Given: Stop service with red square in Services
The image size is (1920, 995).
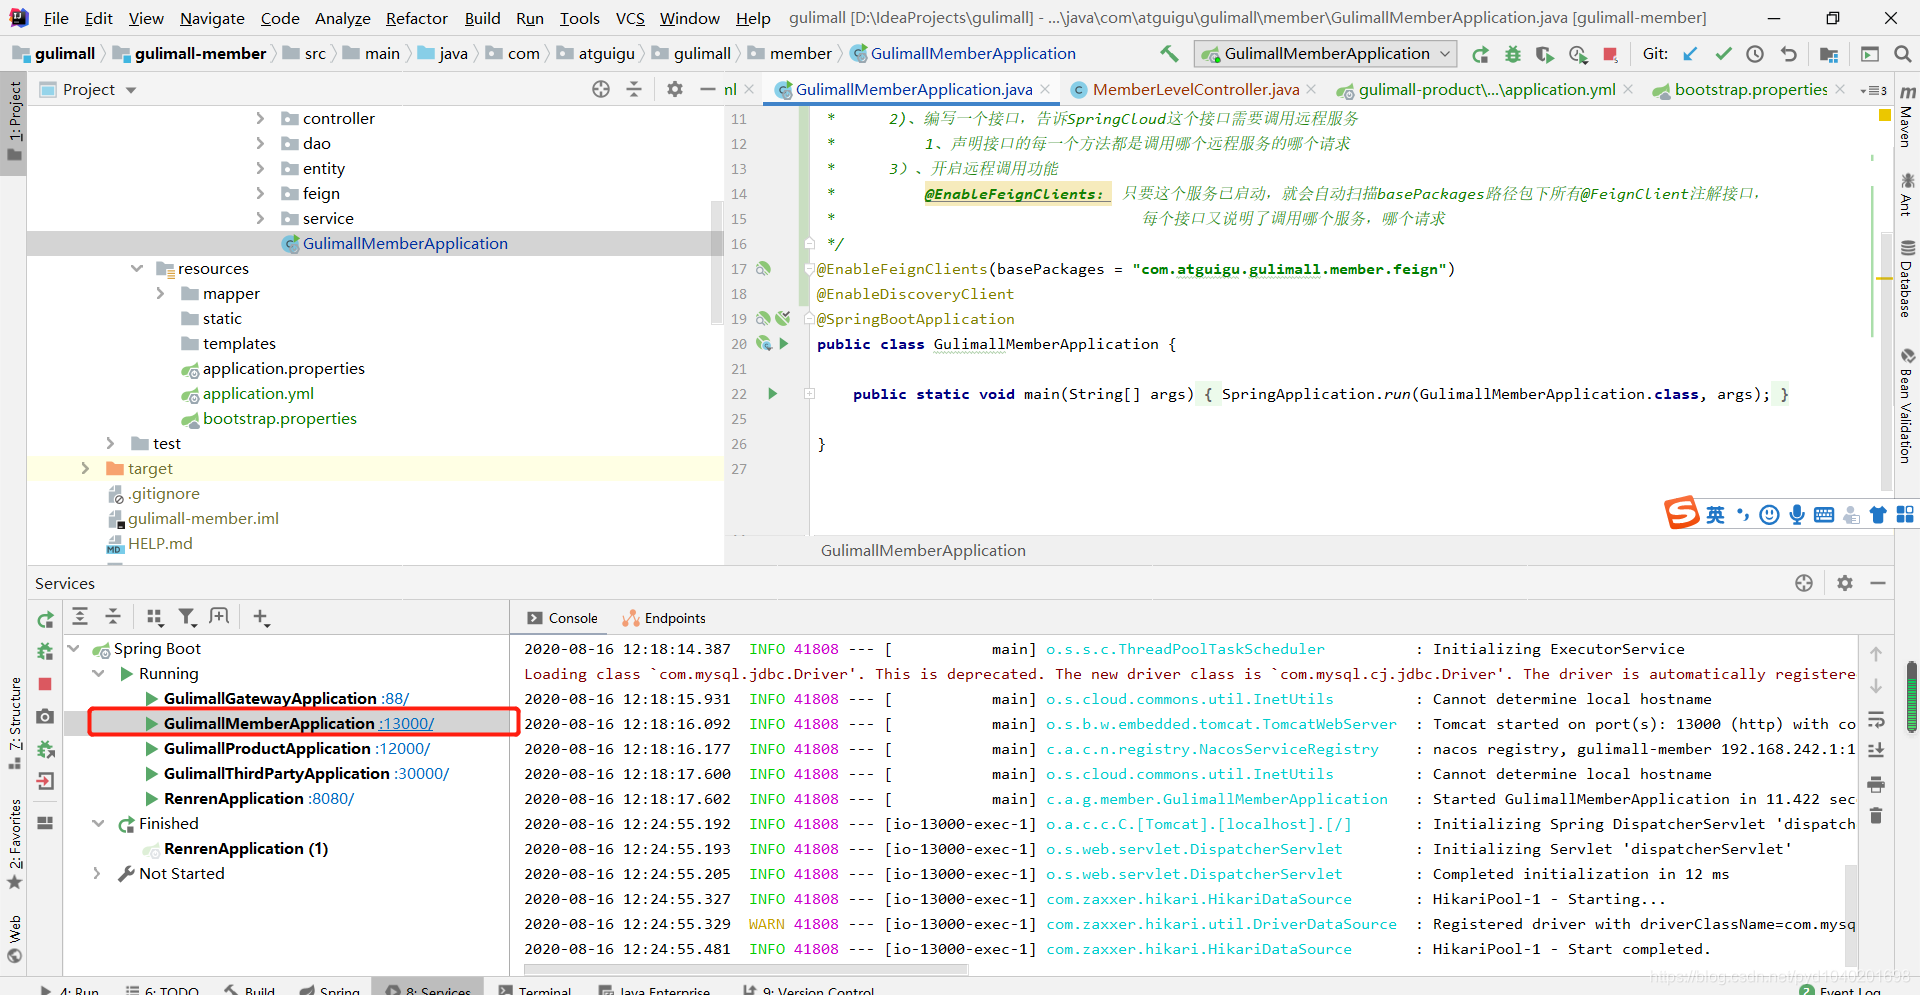Looking at the screenshot, I should [45, 684].
